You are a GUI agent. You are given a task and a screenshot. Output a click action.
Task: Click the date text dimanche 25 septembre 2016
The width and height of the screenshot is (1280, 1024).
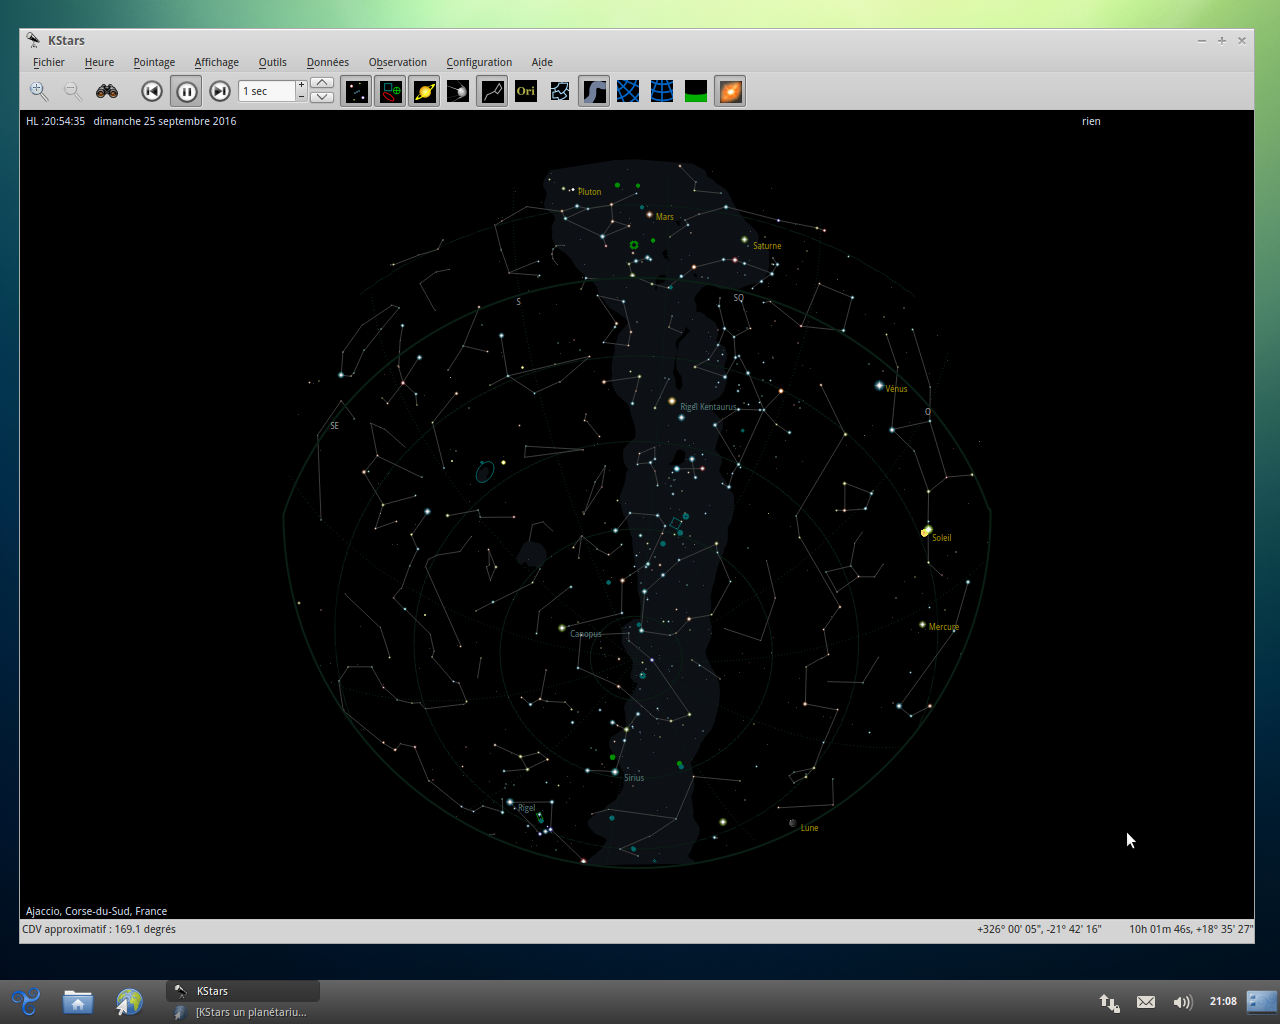(x=165, y=121)
